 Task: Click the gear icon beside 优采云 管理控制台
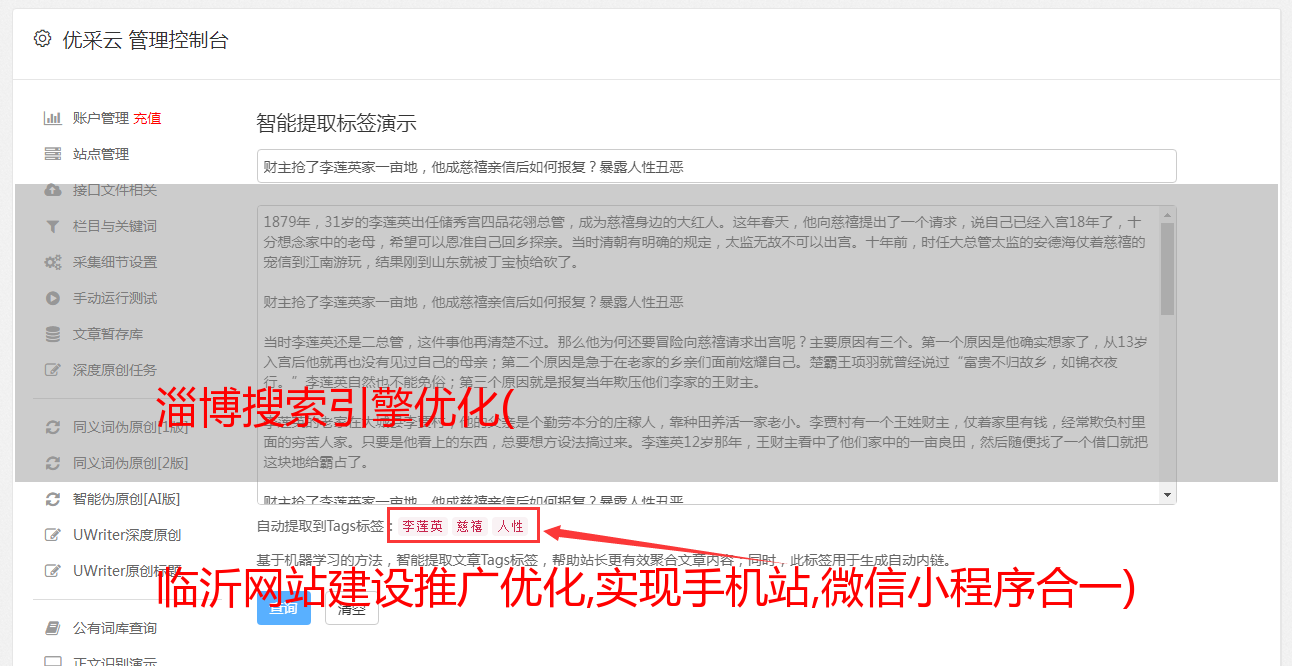[x=42, y=39]
